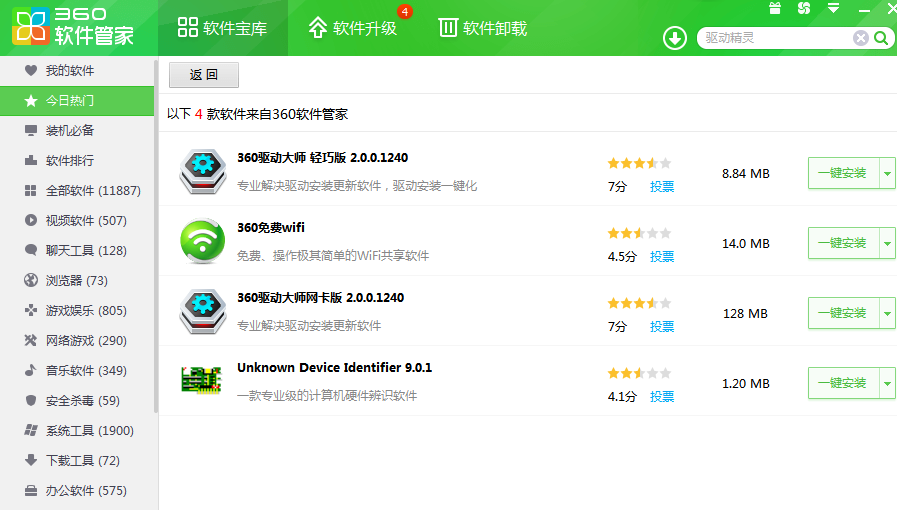Screen dimensions: 897x510
Task: Open the 360免费wifi title text
Action: (x=271, y=228)
